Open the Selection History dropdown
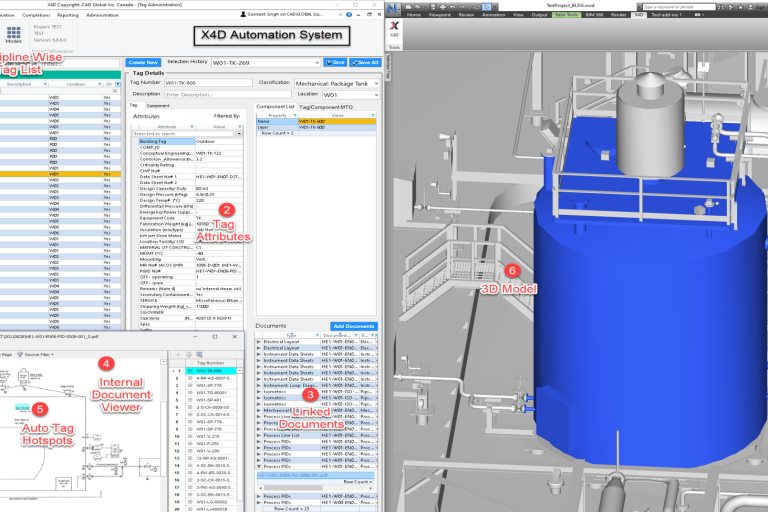This screenshot has height=512, width=768. tap(317, 63)
